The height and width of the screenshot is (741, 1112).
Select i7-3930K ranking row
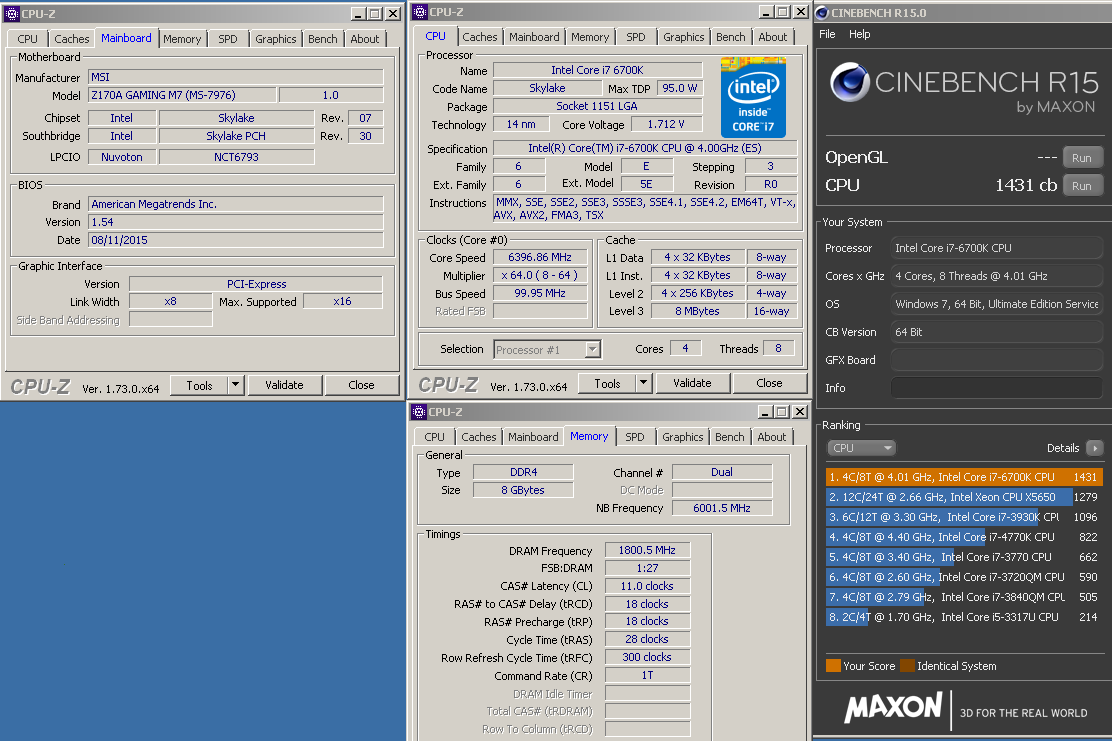click(964, 517)
